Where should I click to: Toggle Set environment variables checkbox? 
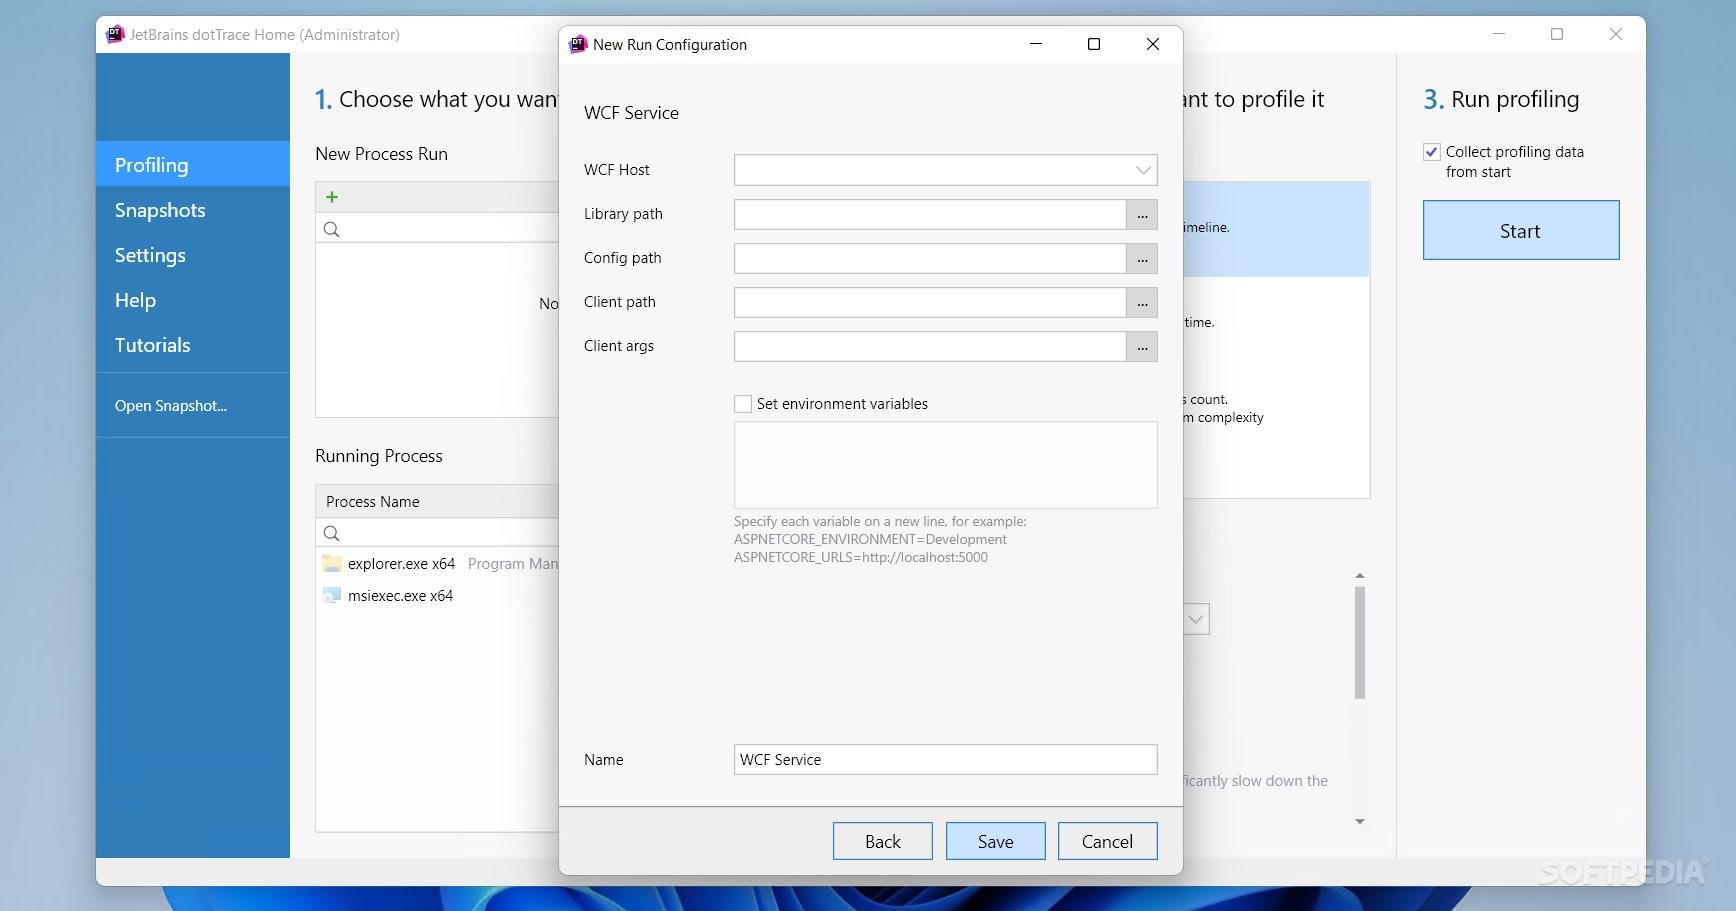[x=743, y=404]
